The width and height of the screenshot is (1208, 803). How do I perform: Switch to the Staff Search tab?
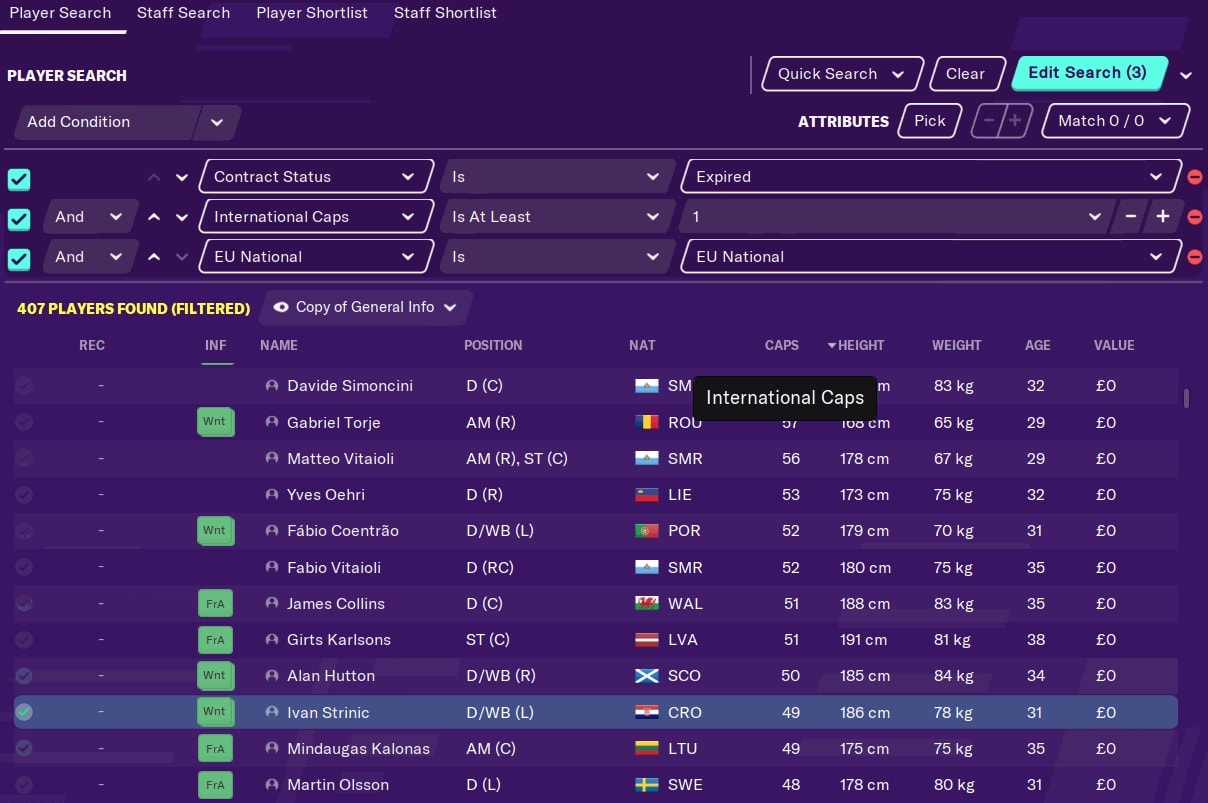183,13
